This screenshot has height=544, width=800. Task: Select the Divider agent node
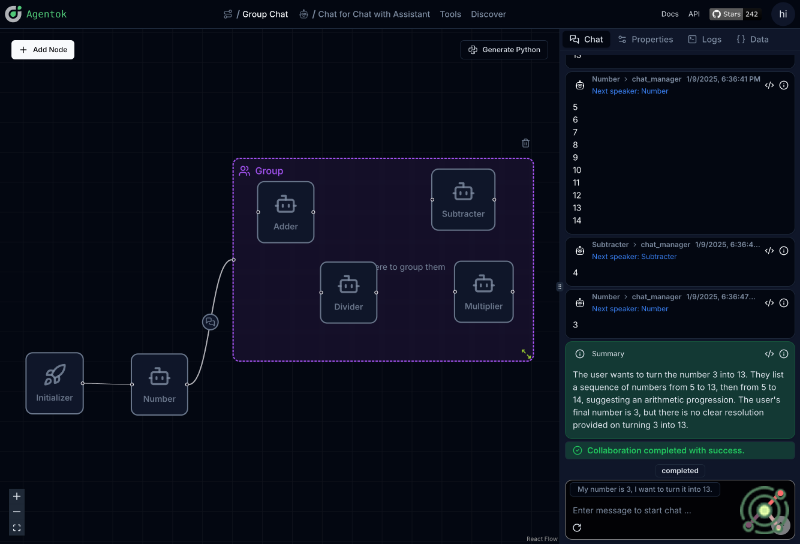coord(349,292)
